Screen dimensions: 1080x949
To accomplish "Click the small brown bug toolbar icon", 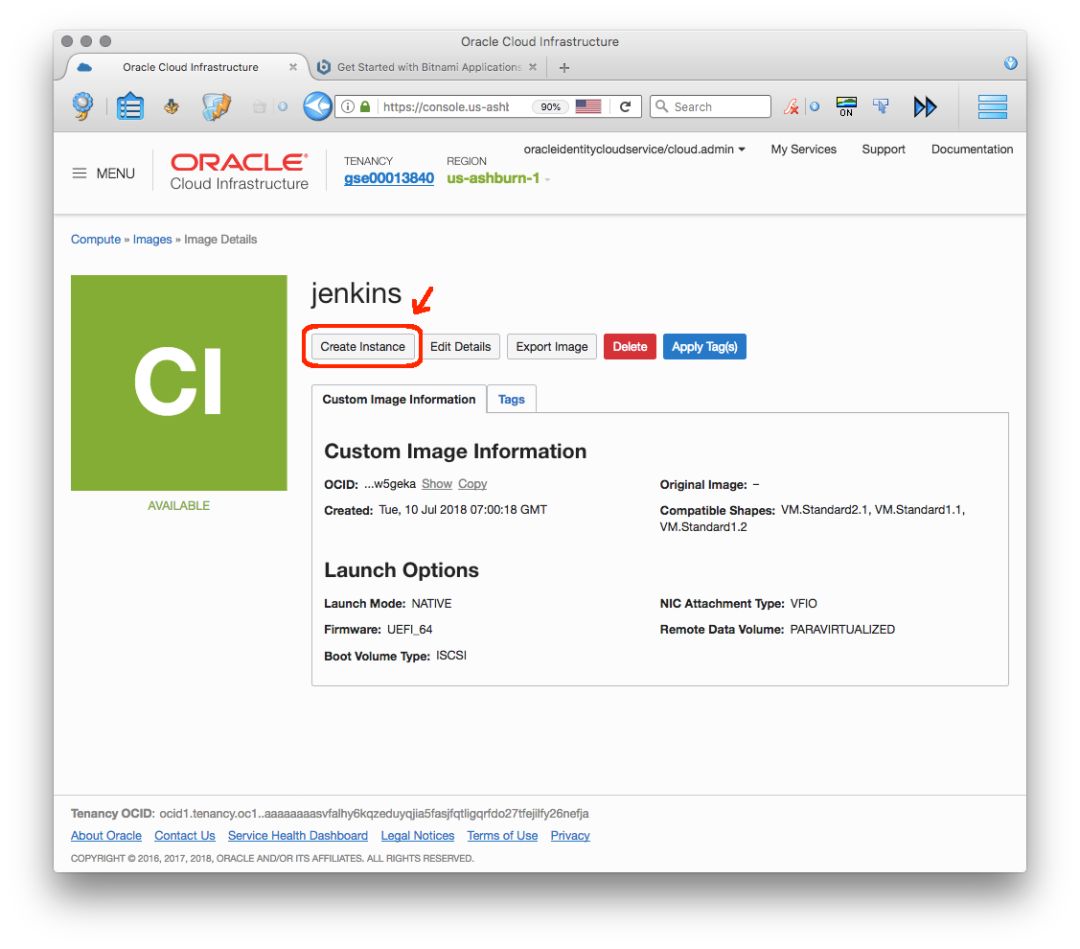I will pyautogui.click(x=172, y=106).
